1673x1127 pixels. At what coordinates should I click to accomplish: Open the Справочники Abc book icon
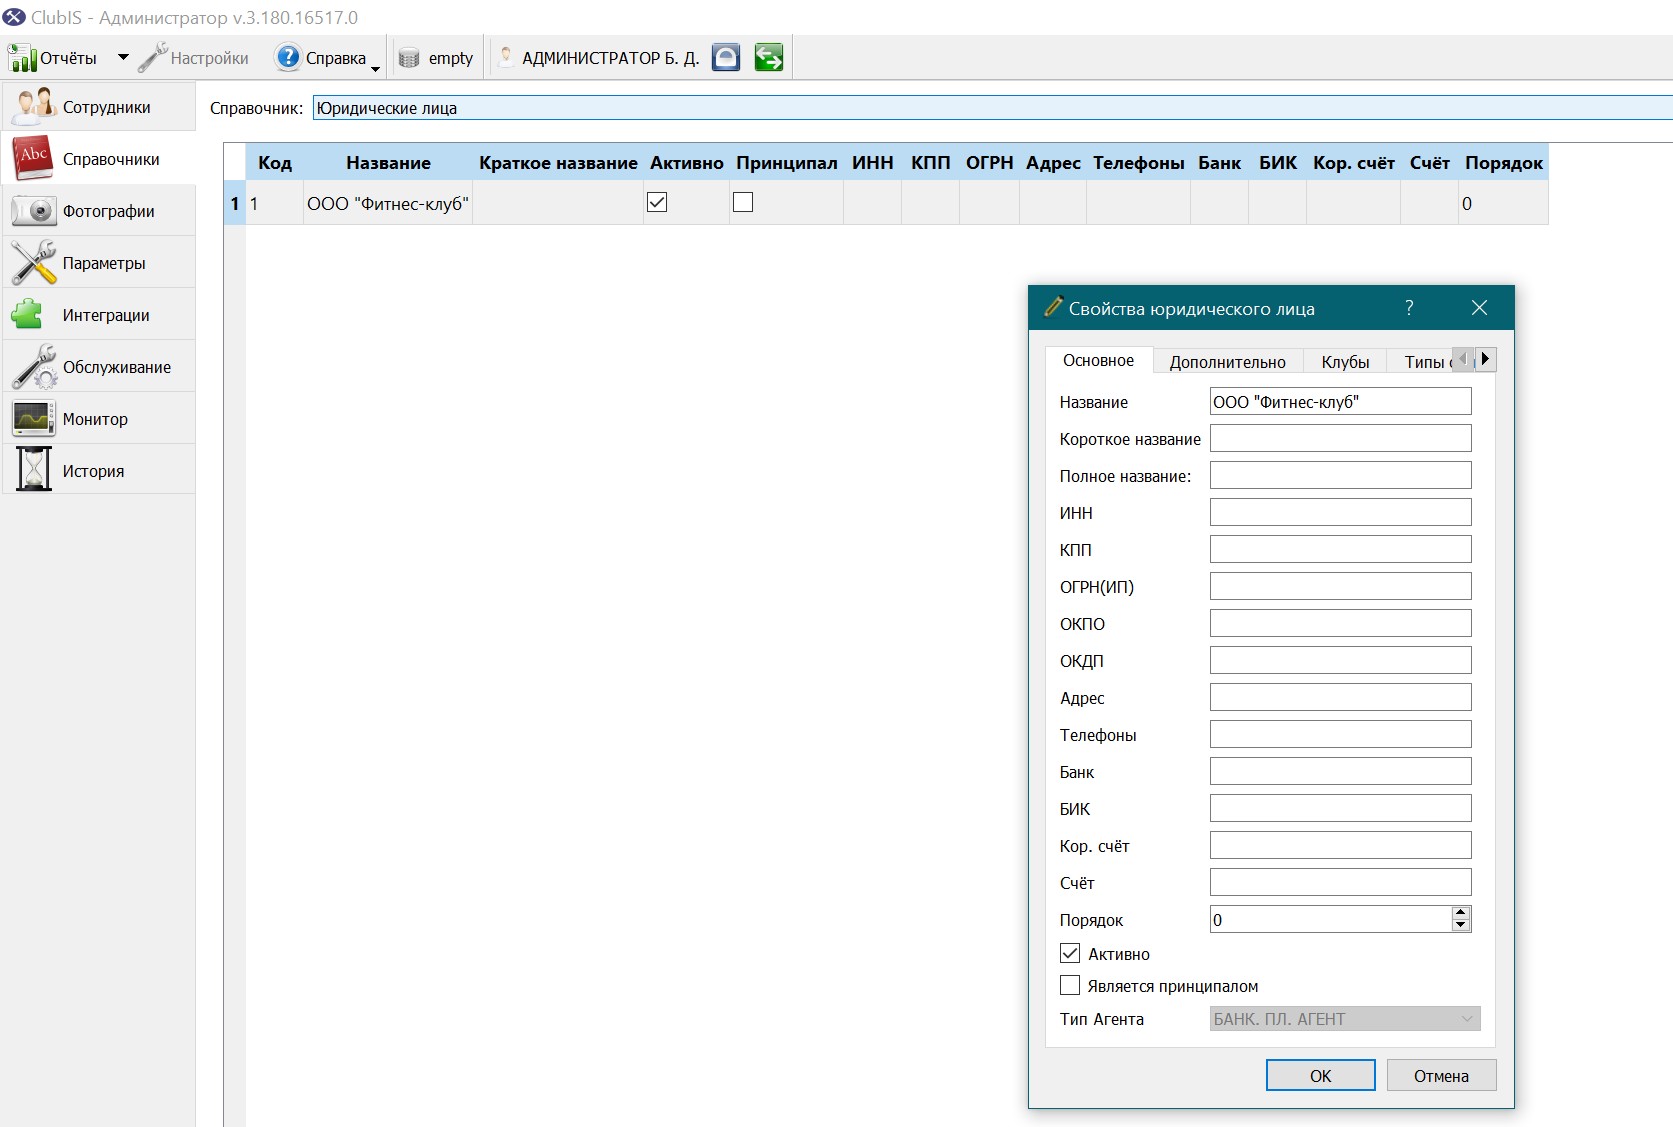tap(33, 158)
